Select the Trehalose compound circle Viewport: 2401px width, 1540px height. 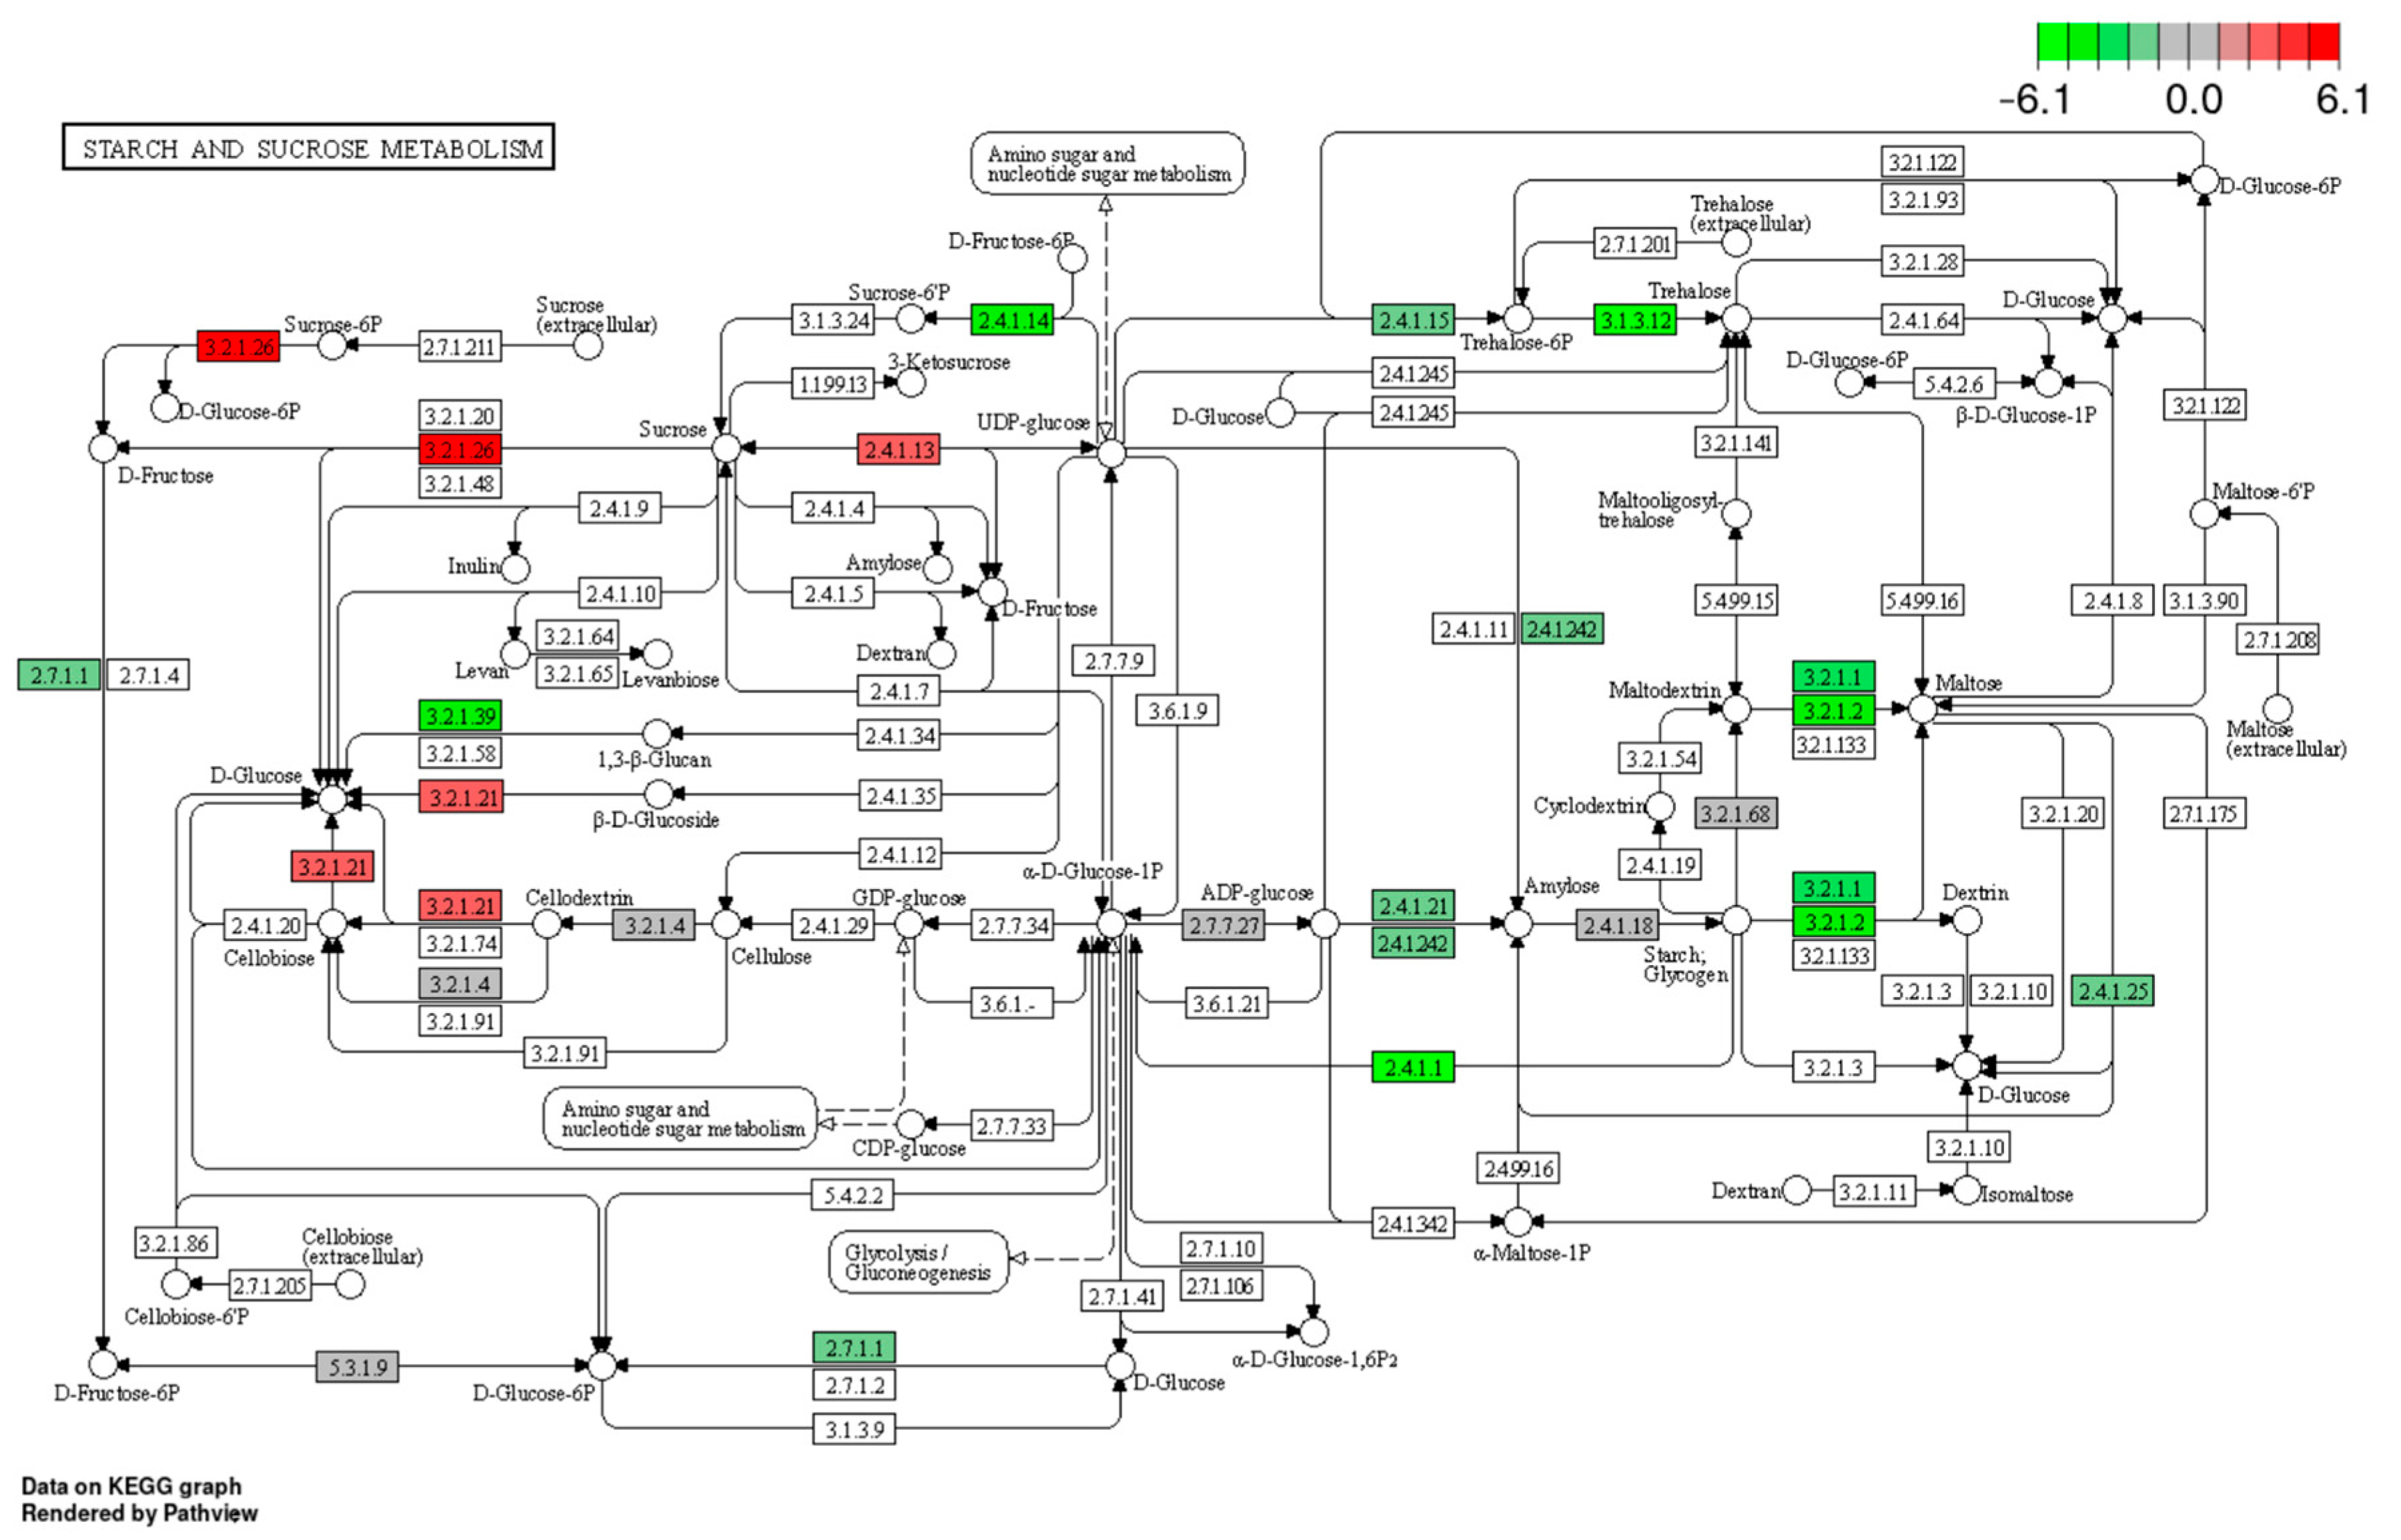pyautogui.click(x=1736, y=319)
